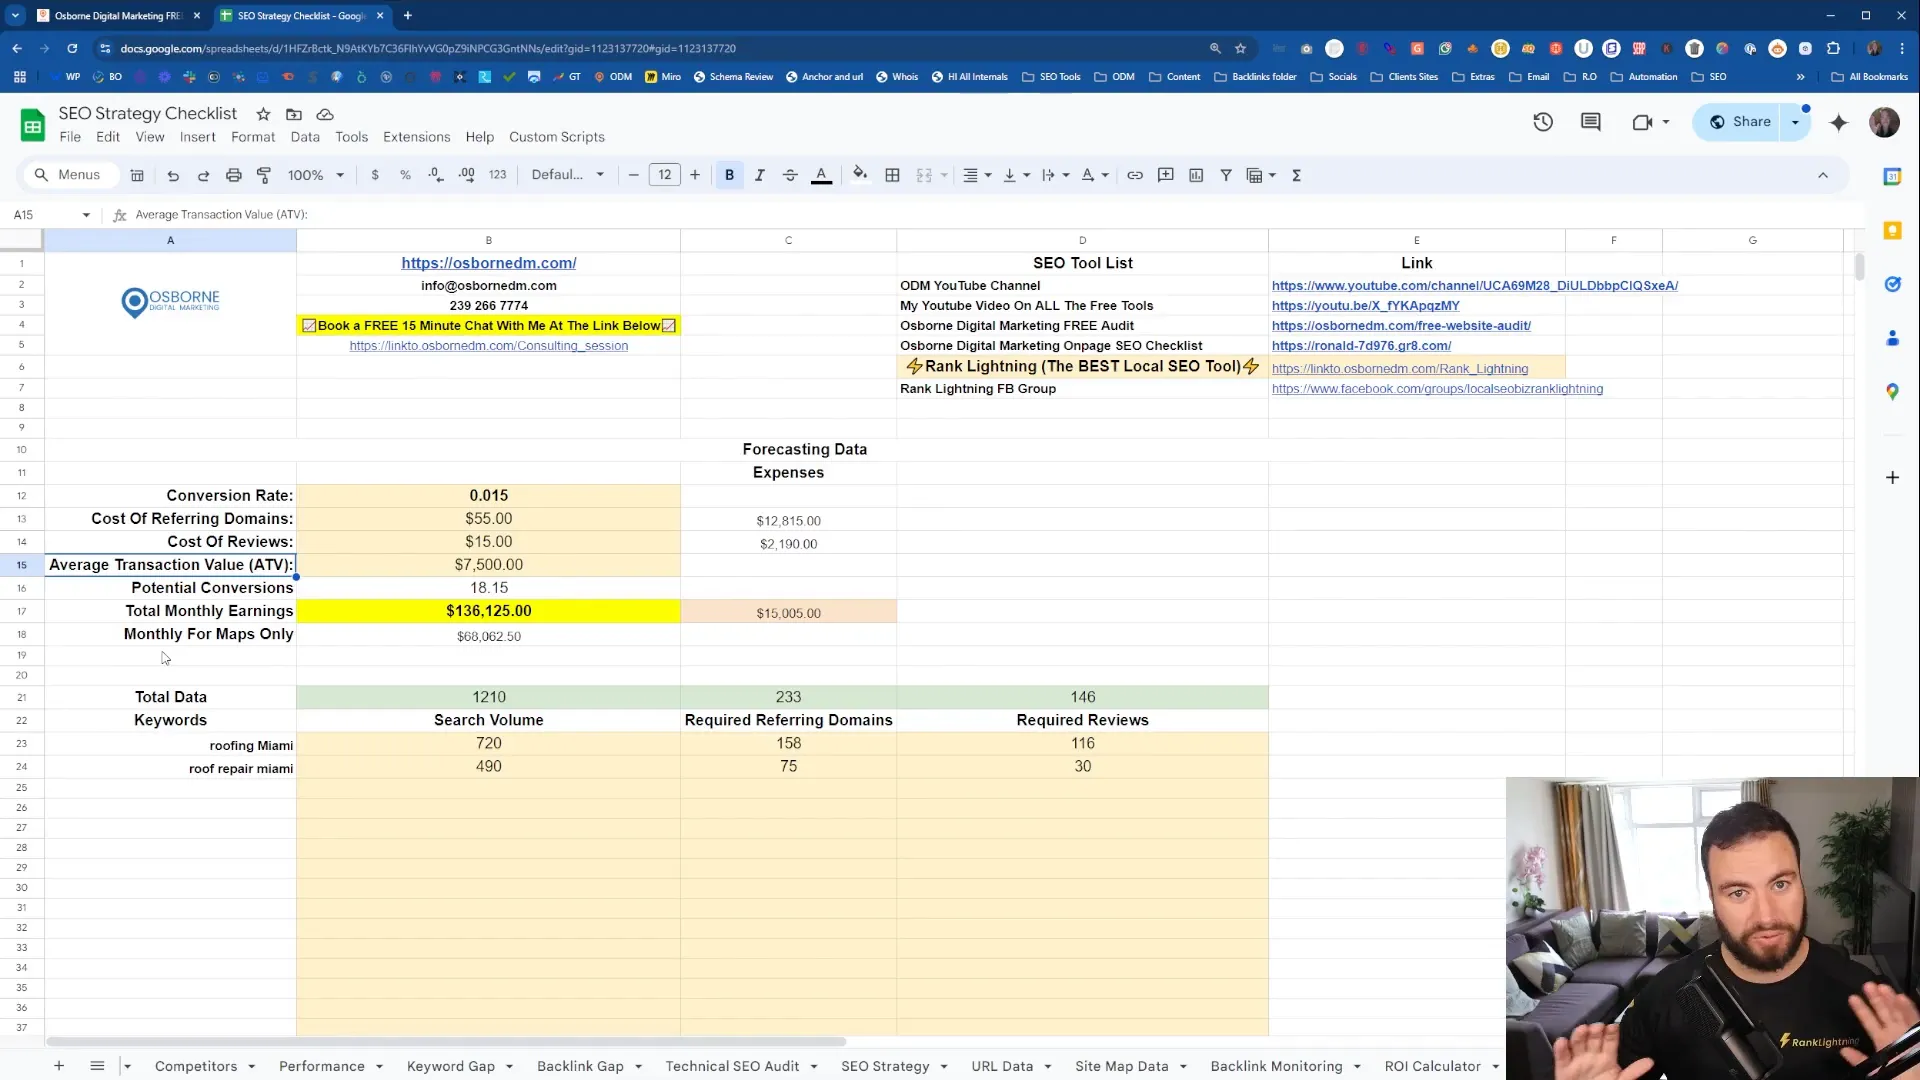The image size is (1920, 1080).
Task: Open the Format menu
Action: [253, 137]
